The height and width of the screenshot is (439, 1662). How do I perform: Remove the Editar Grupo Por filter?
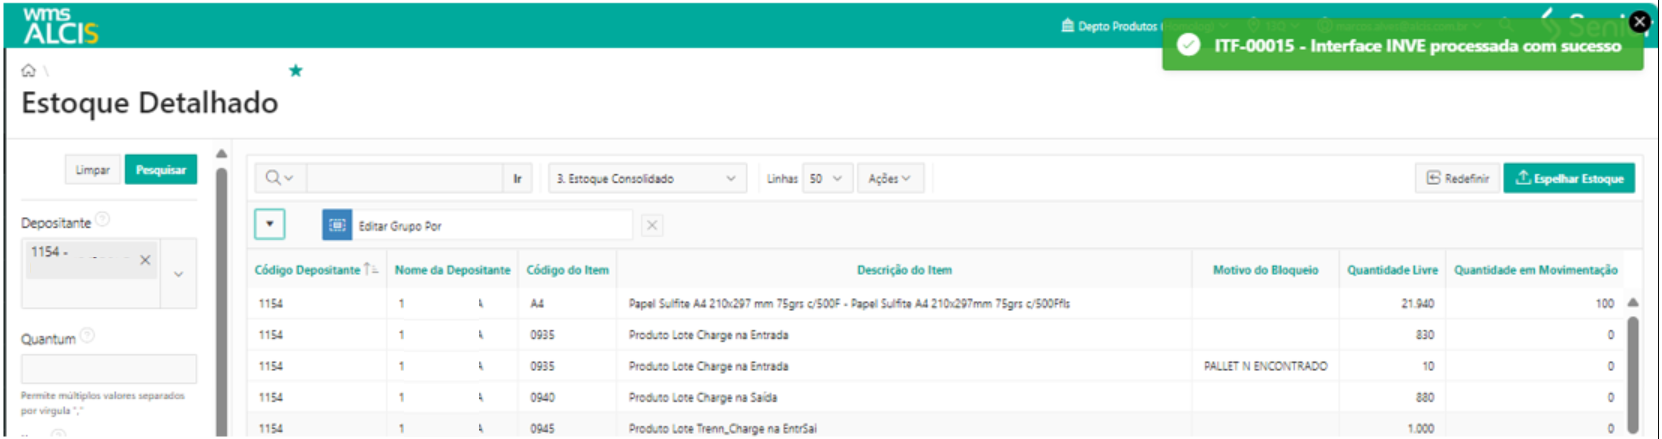652,225
